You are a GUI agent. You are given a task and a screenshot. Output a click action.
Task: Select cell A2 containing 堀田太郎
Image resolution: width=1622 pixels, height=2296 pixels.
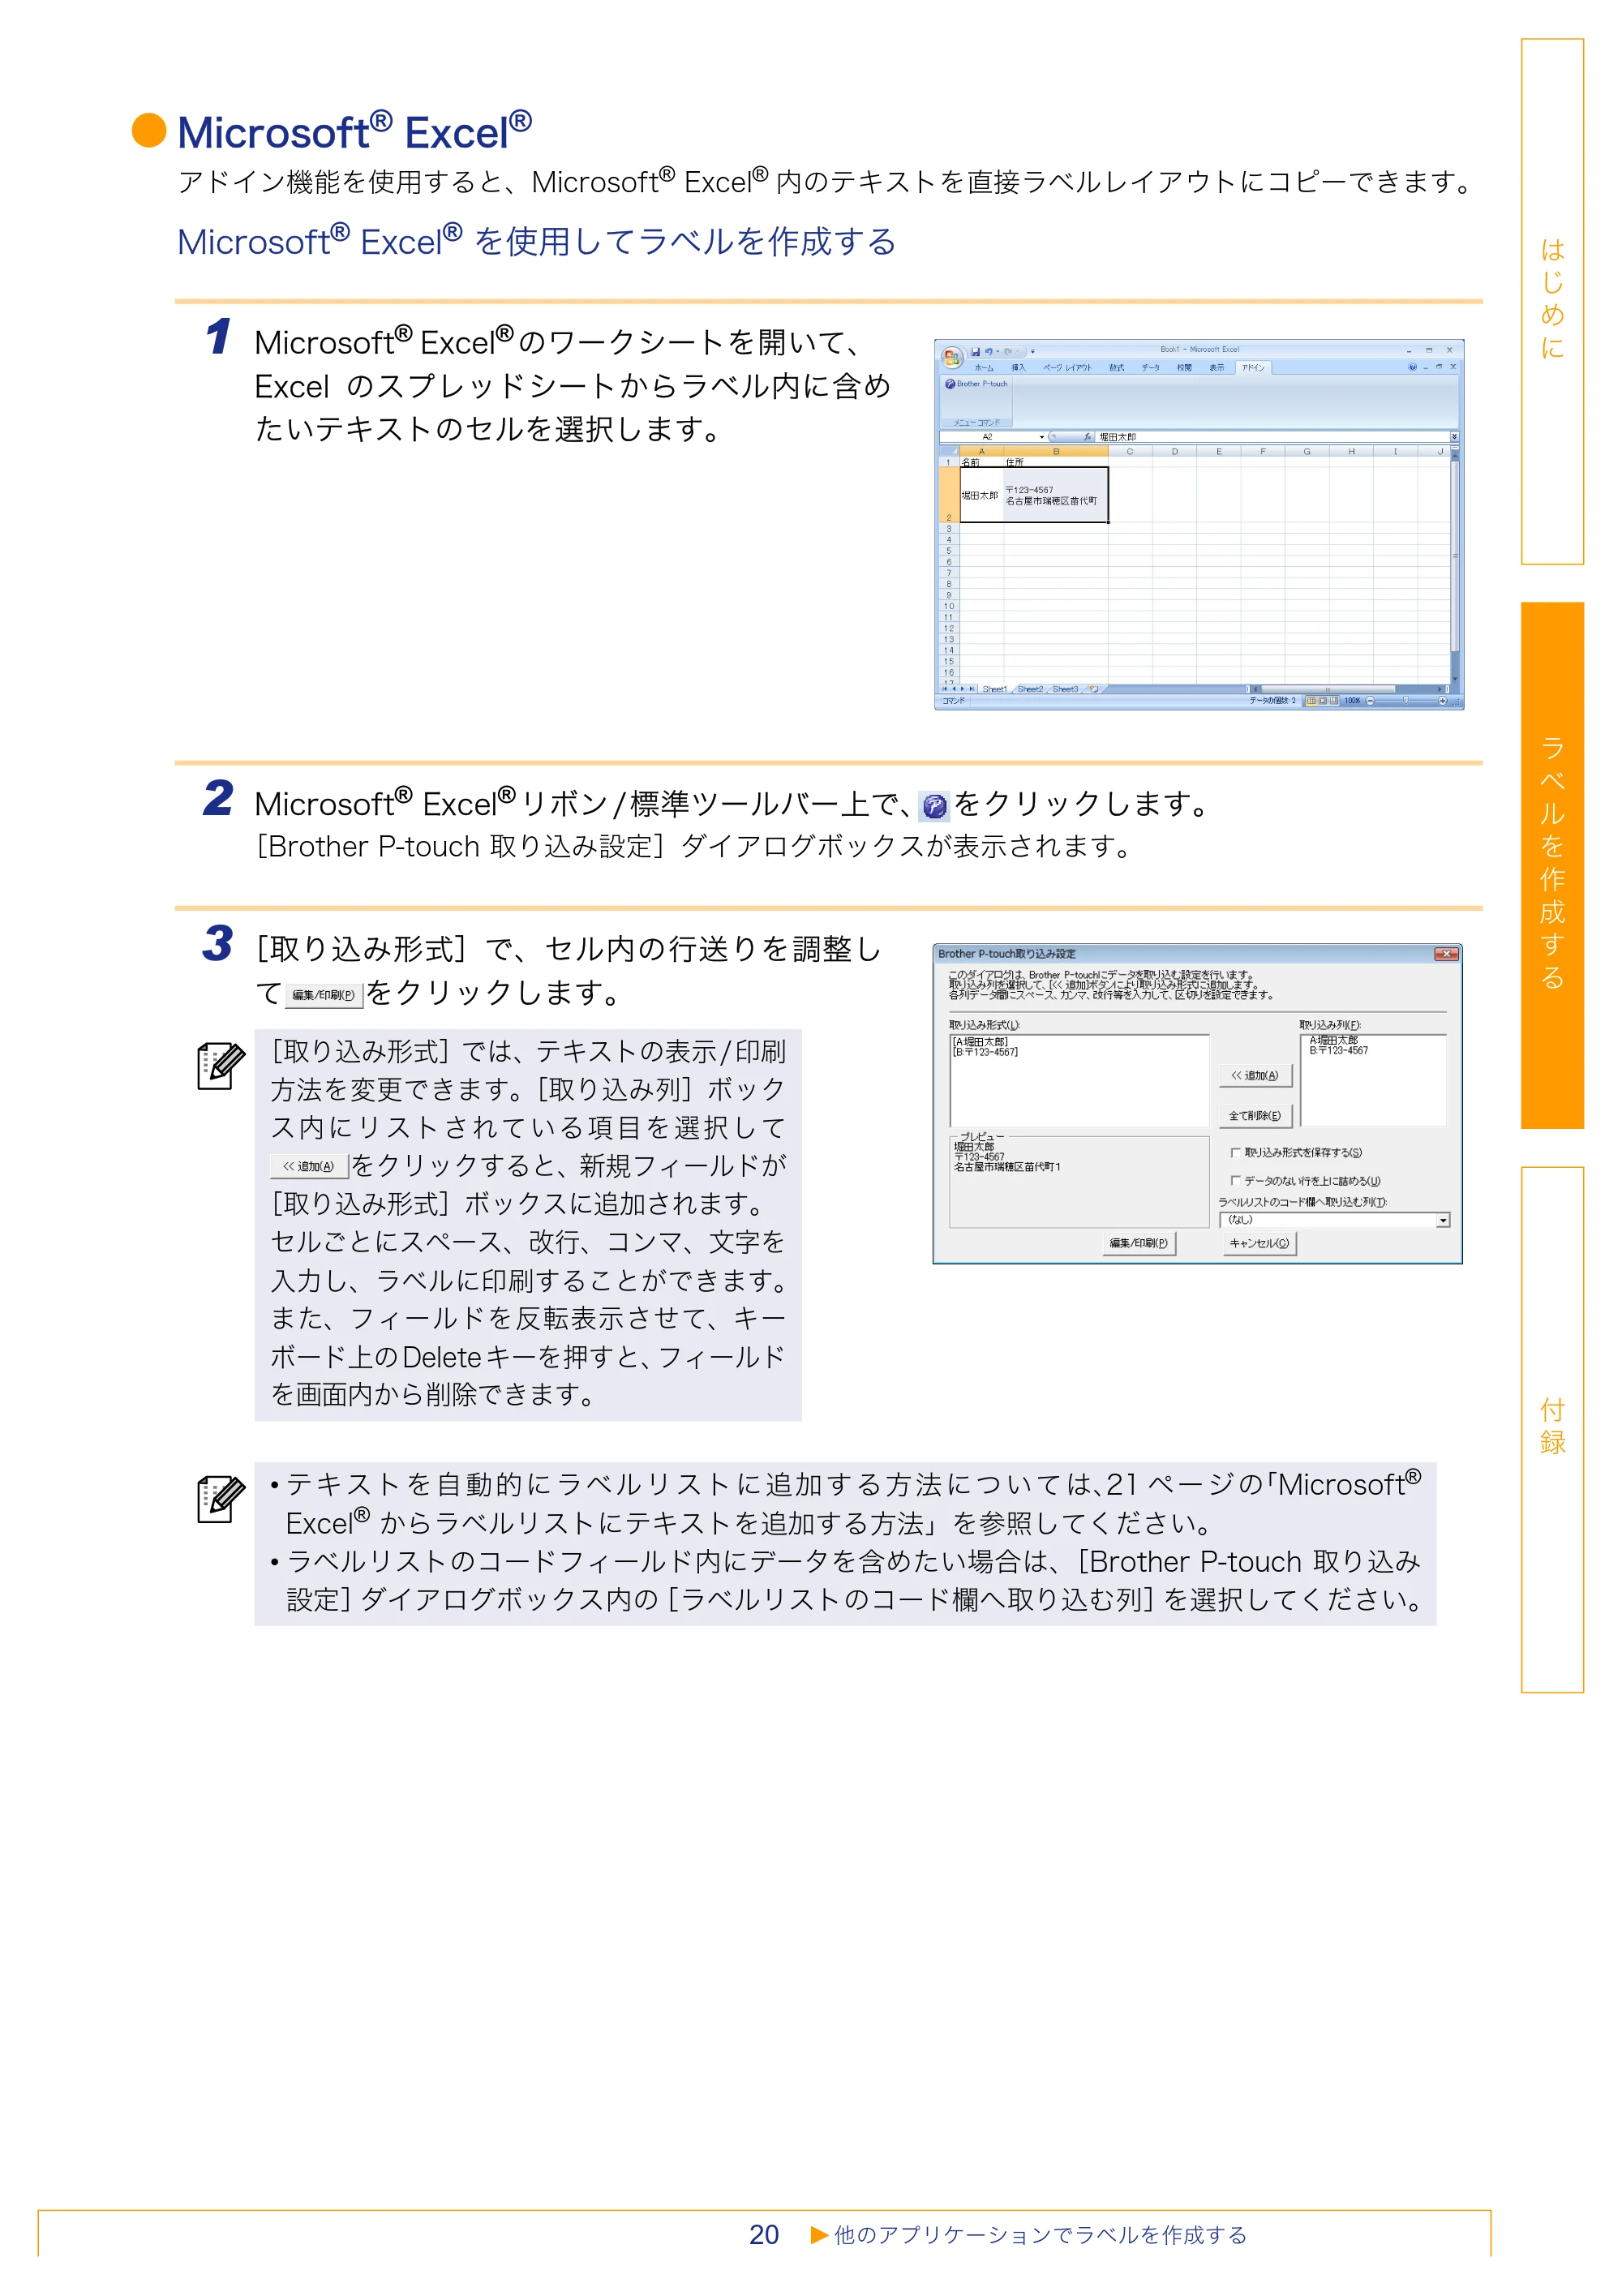click(981, 495)
